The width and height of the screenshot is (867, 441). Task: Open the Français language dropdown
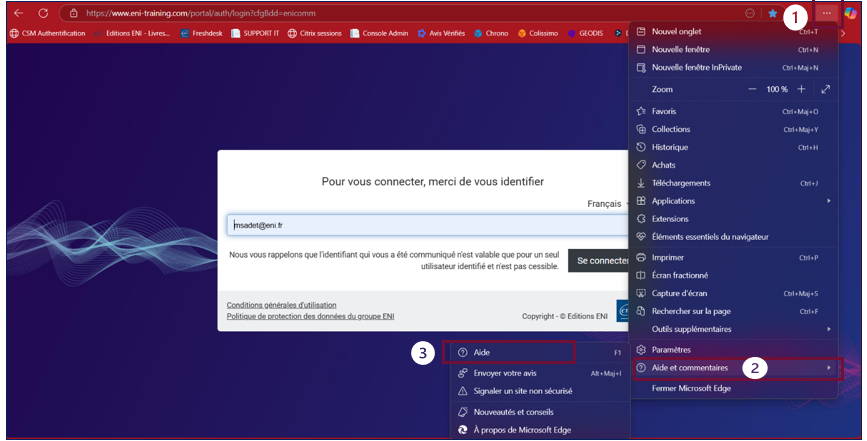(x=607, y=204)
